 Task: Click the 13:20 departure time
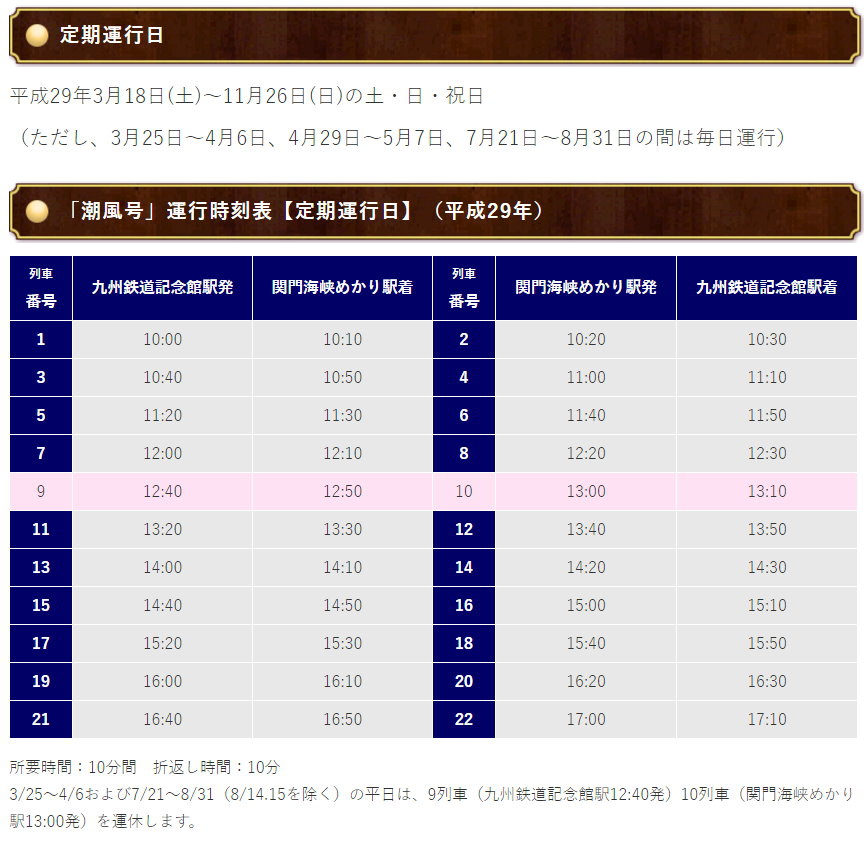click(x=162, y=529)
